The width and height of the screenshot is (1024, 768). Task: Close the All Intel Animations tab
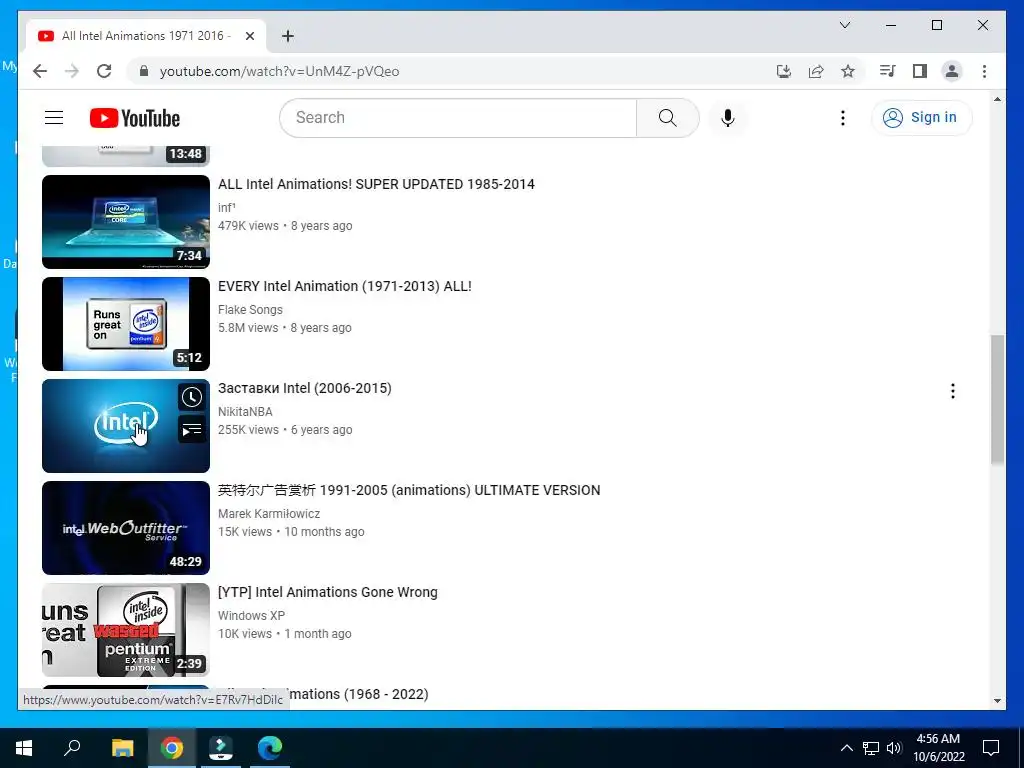[249, 36]
